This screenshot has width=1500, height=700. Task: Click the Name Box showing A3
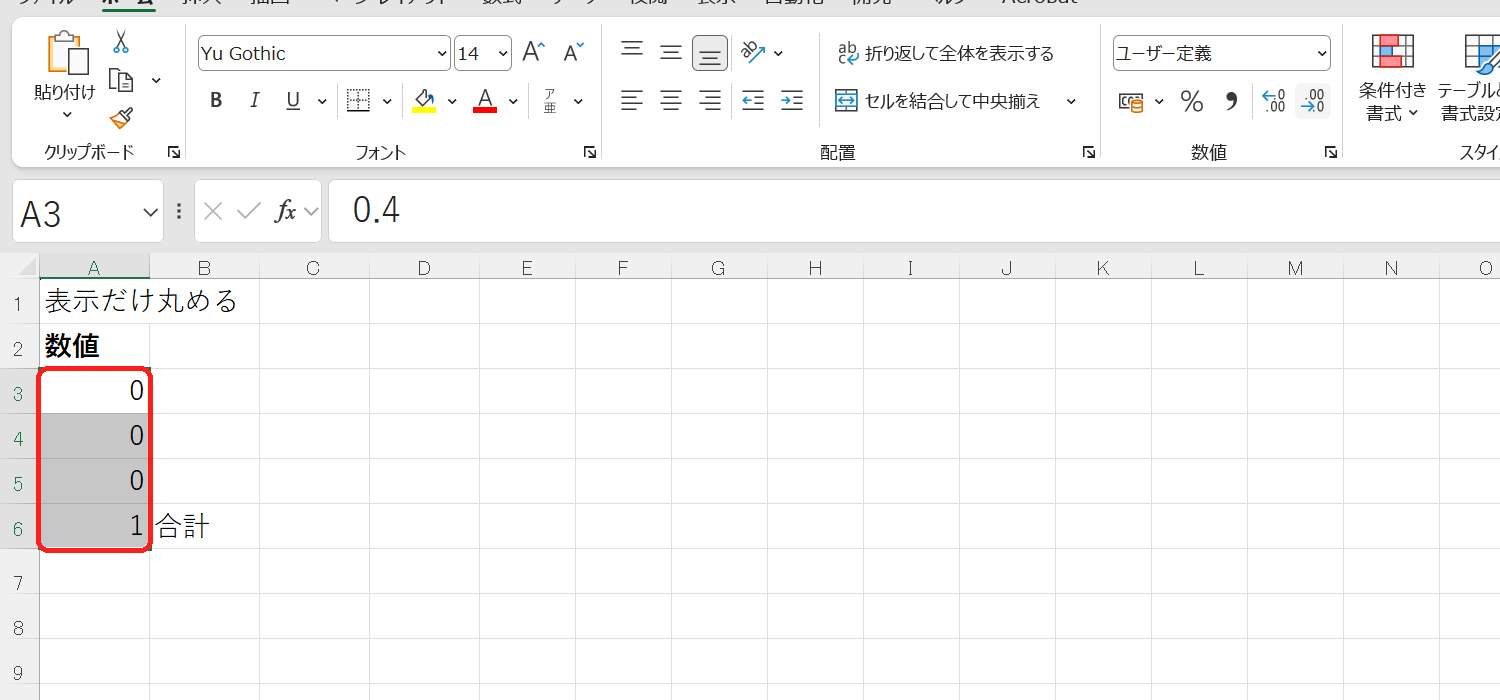[x=88, y=212]
